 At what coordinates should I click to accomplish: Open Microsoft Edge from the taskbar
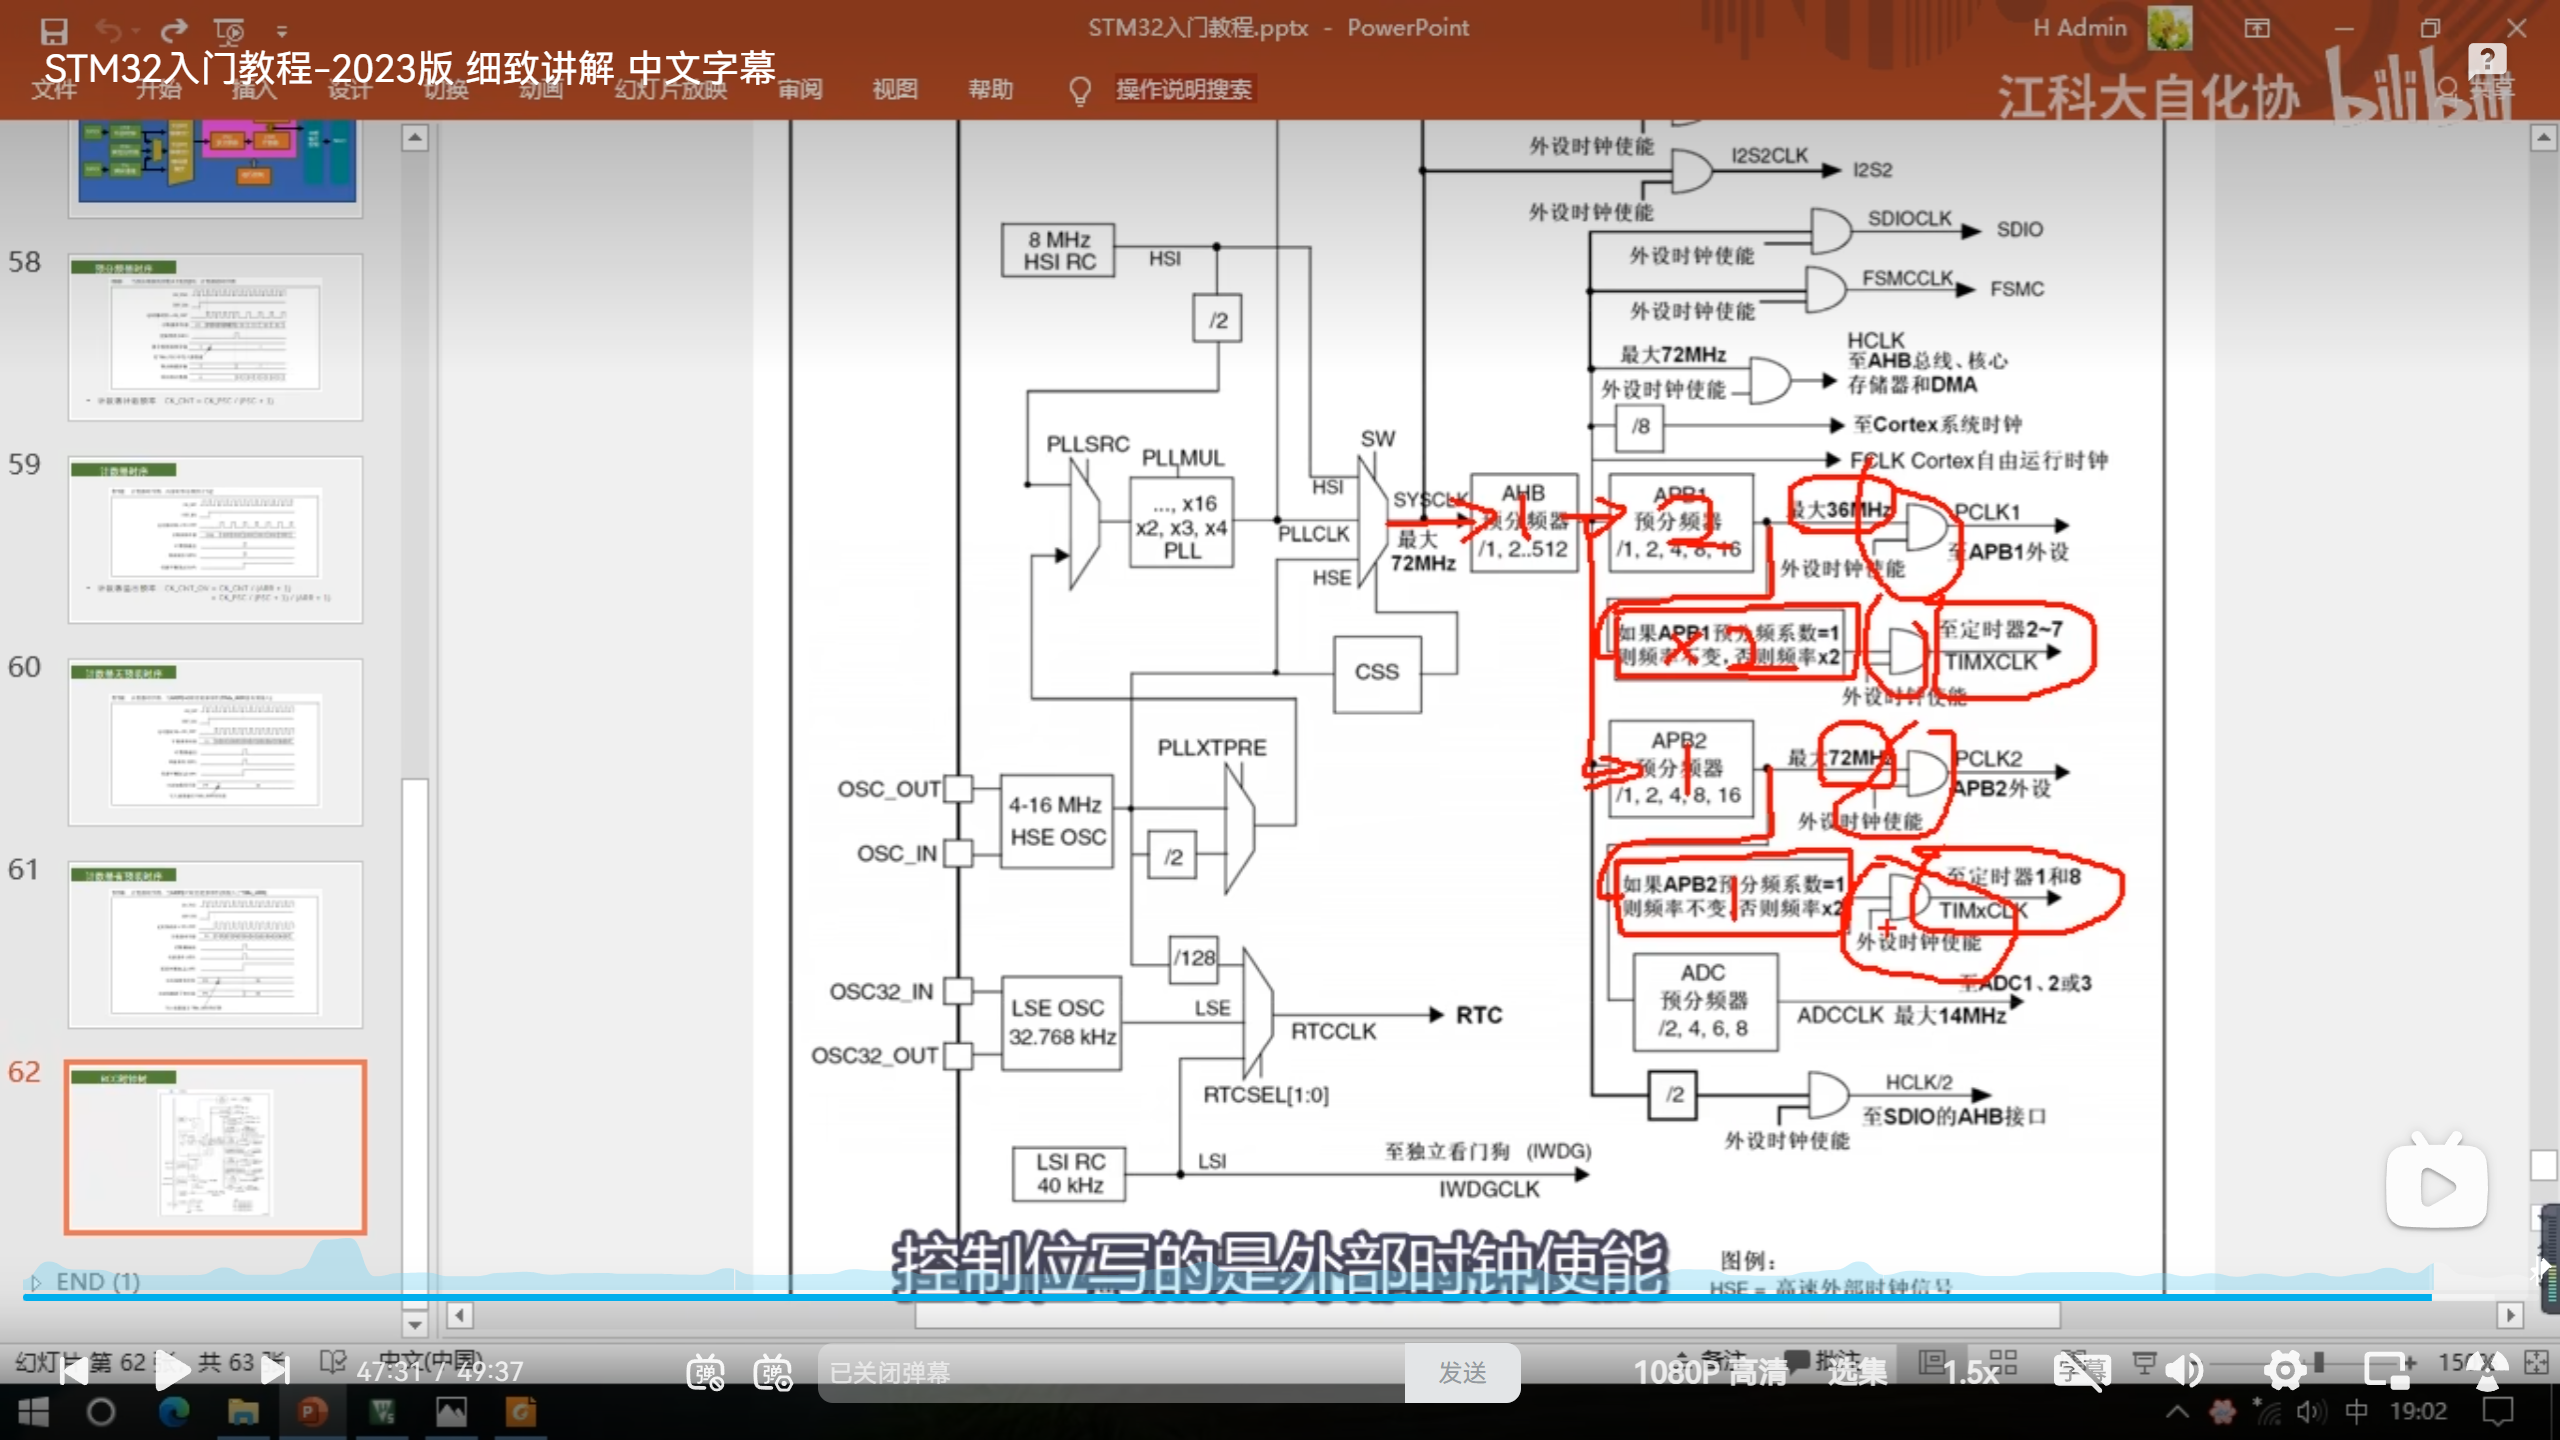174,1412
